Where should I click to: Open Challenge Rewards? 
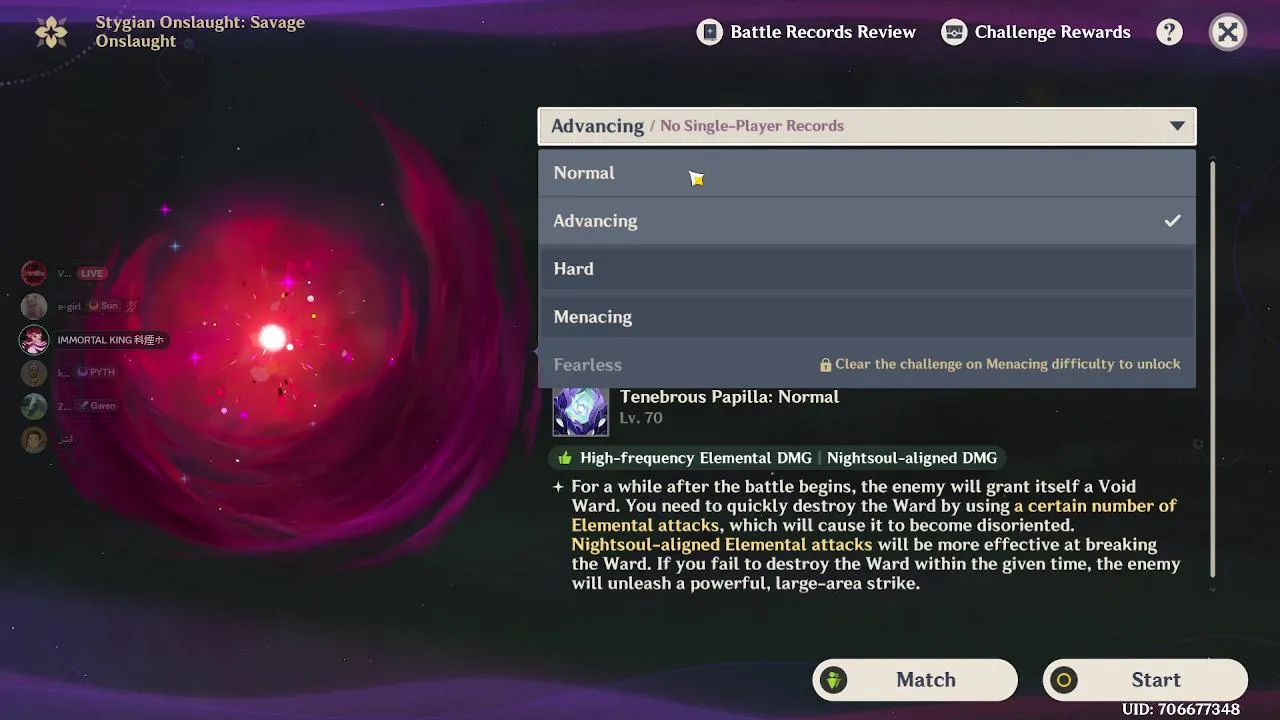(x=1037, y=32)
